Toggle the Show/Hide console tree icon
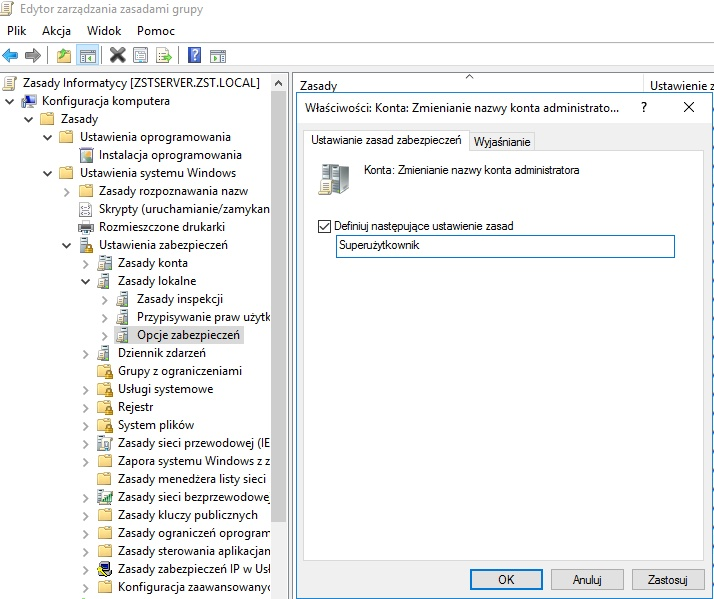 (87, 55)
